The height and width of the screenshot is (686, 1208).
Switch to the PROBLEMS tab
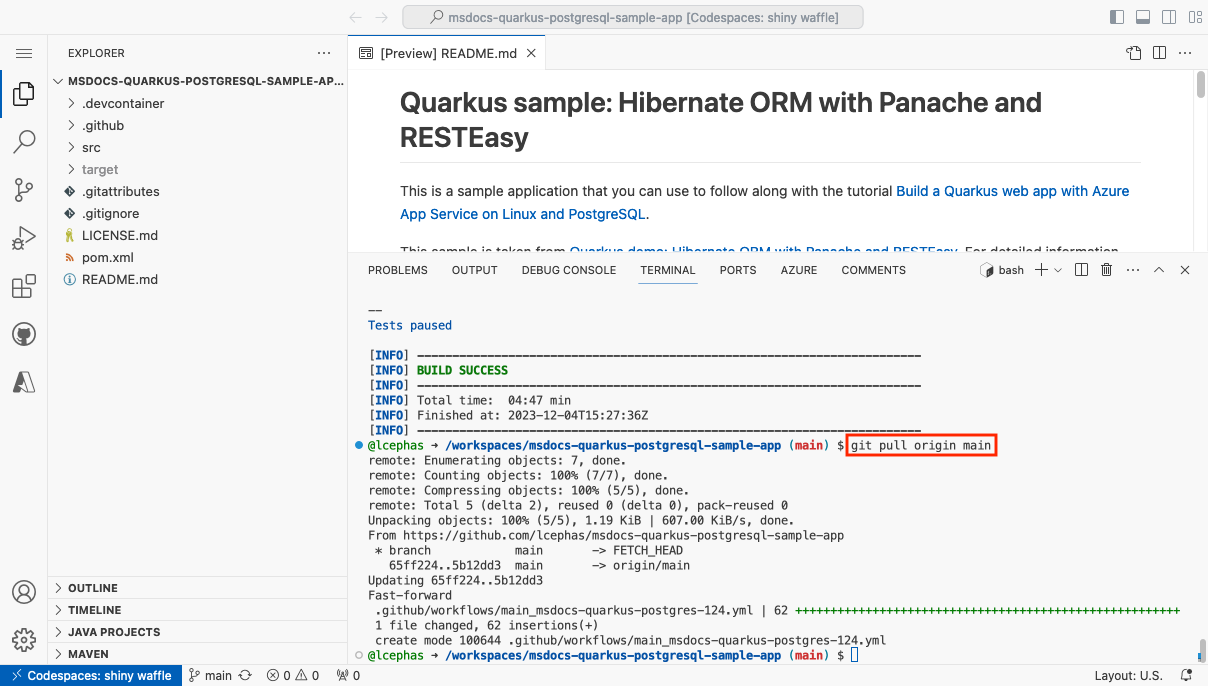(x=398, y=270)
